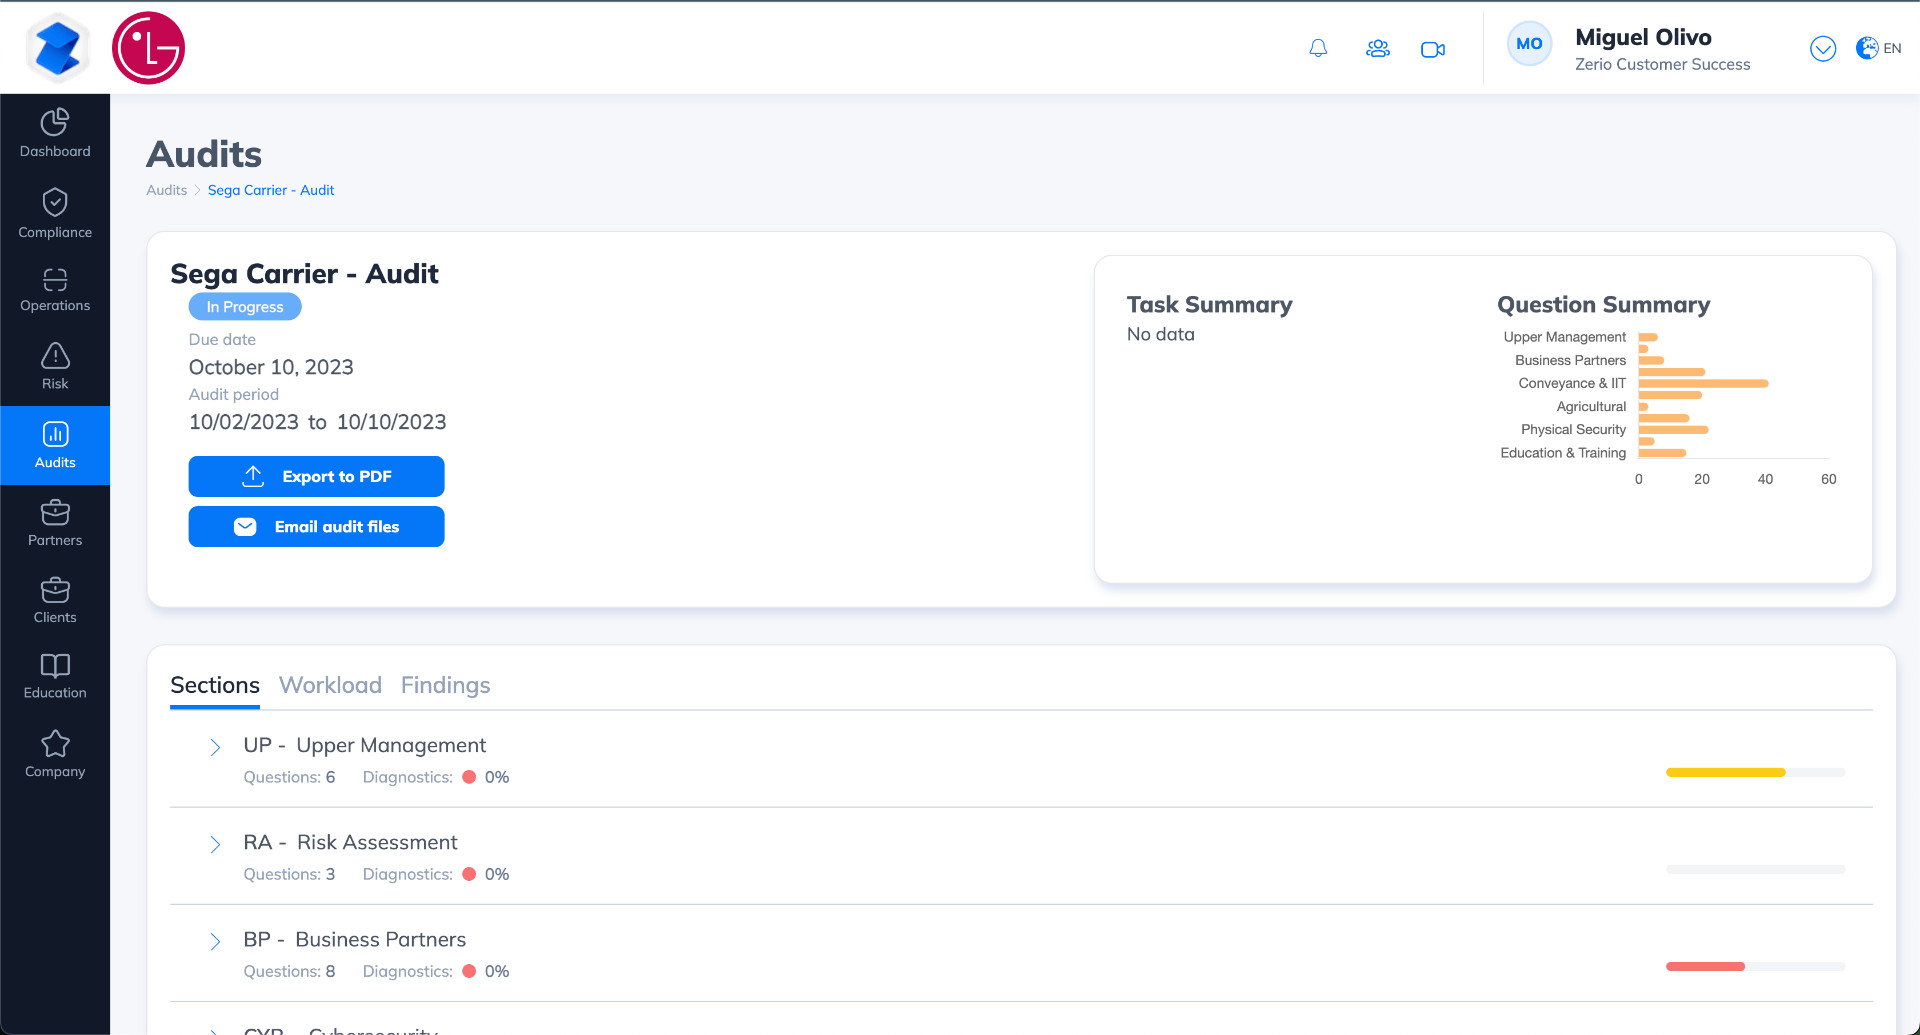
Task: Open the users group icon
Action: [1377, 48]
